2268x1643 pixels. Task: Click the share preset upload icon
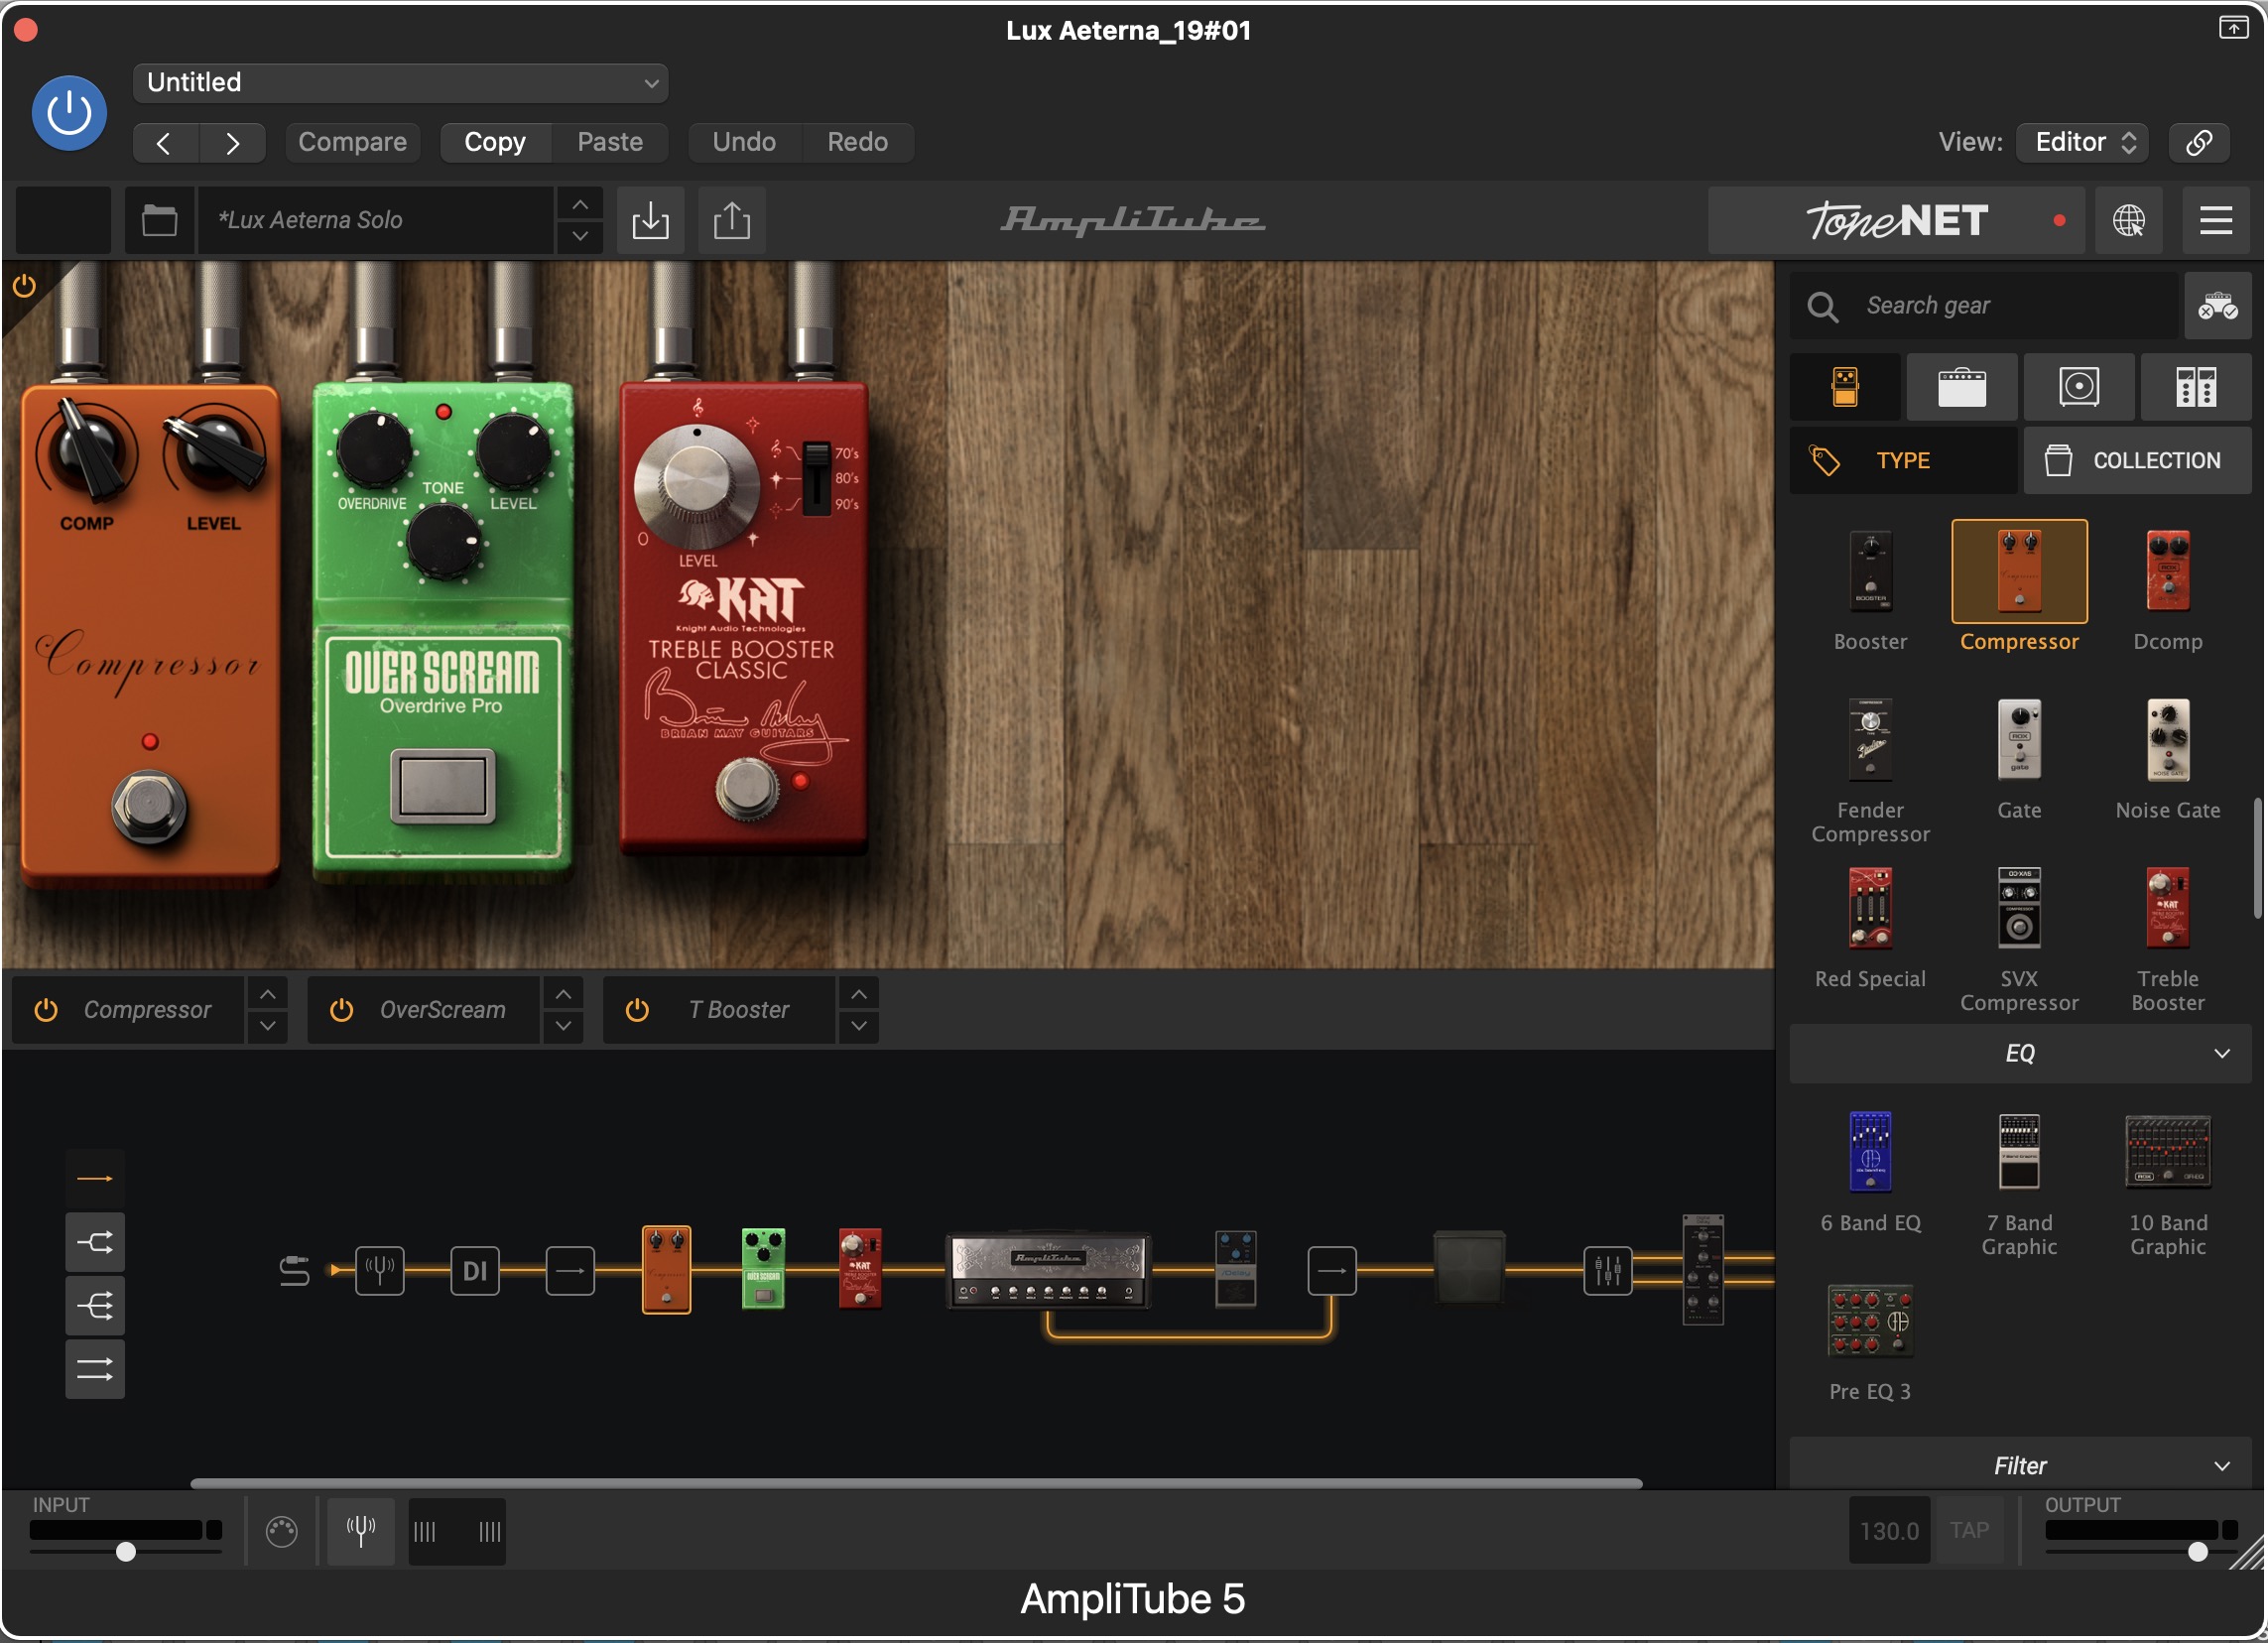pyautogui.click(x=732, y=220)
